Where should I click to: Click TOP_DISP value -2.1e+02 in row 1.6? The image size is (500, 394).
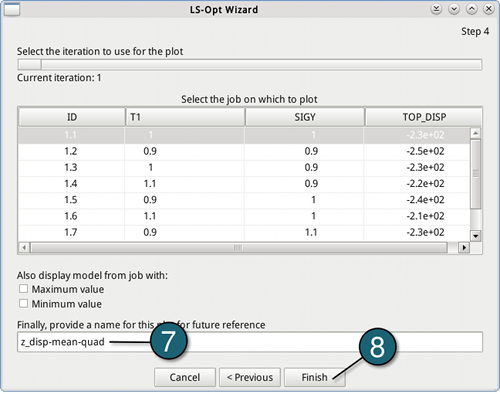point(425,216)
